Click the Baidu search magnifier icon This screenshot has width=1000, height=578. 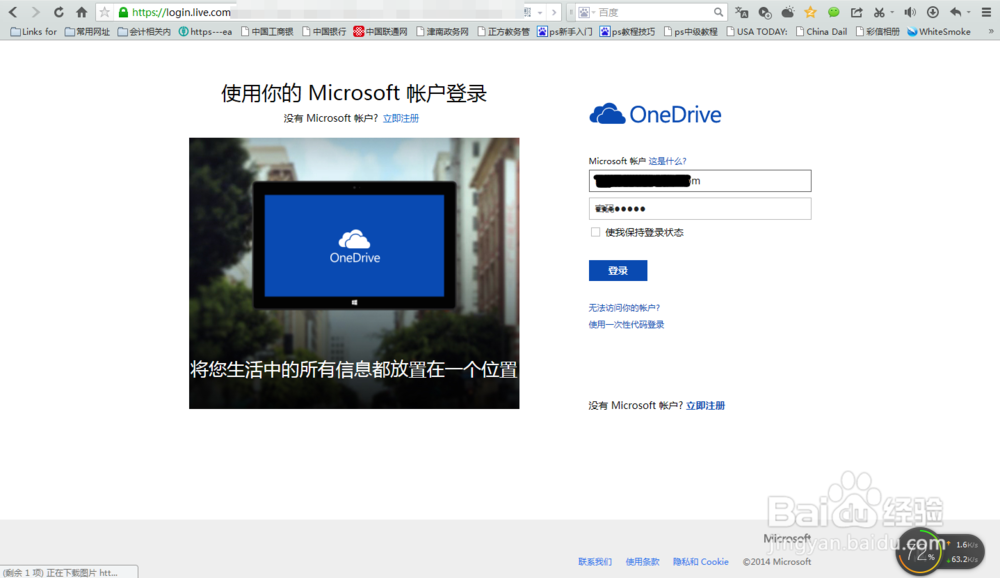tap(718, 12)
